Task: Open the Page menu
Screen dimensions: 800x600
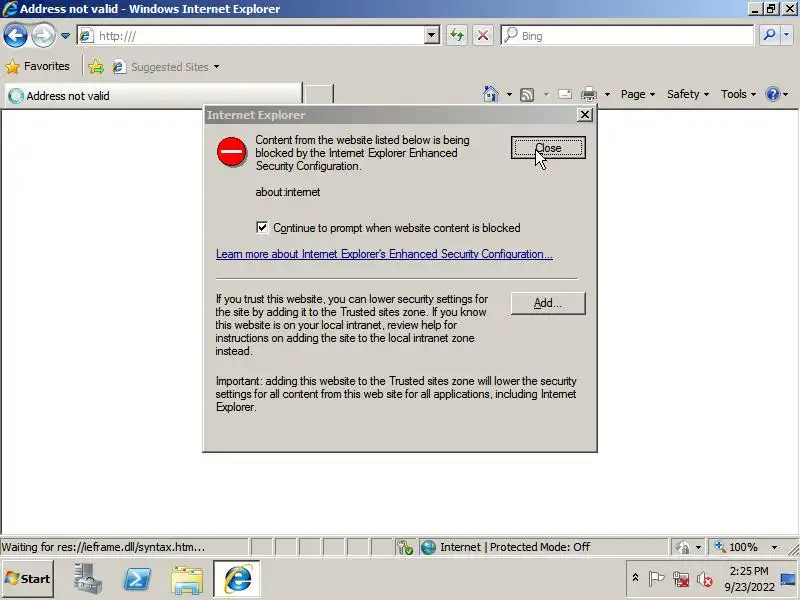Action: [x=638, y=94]
